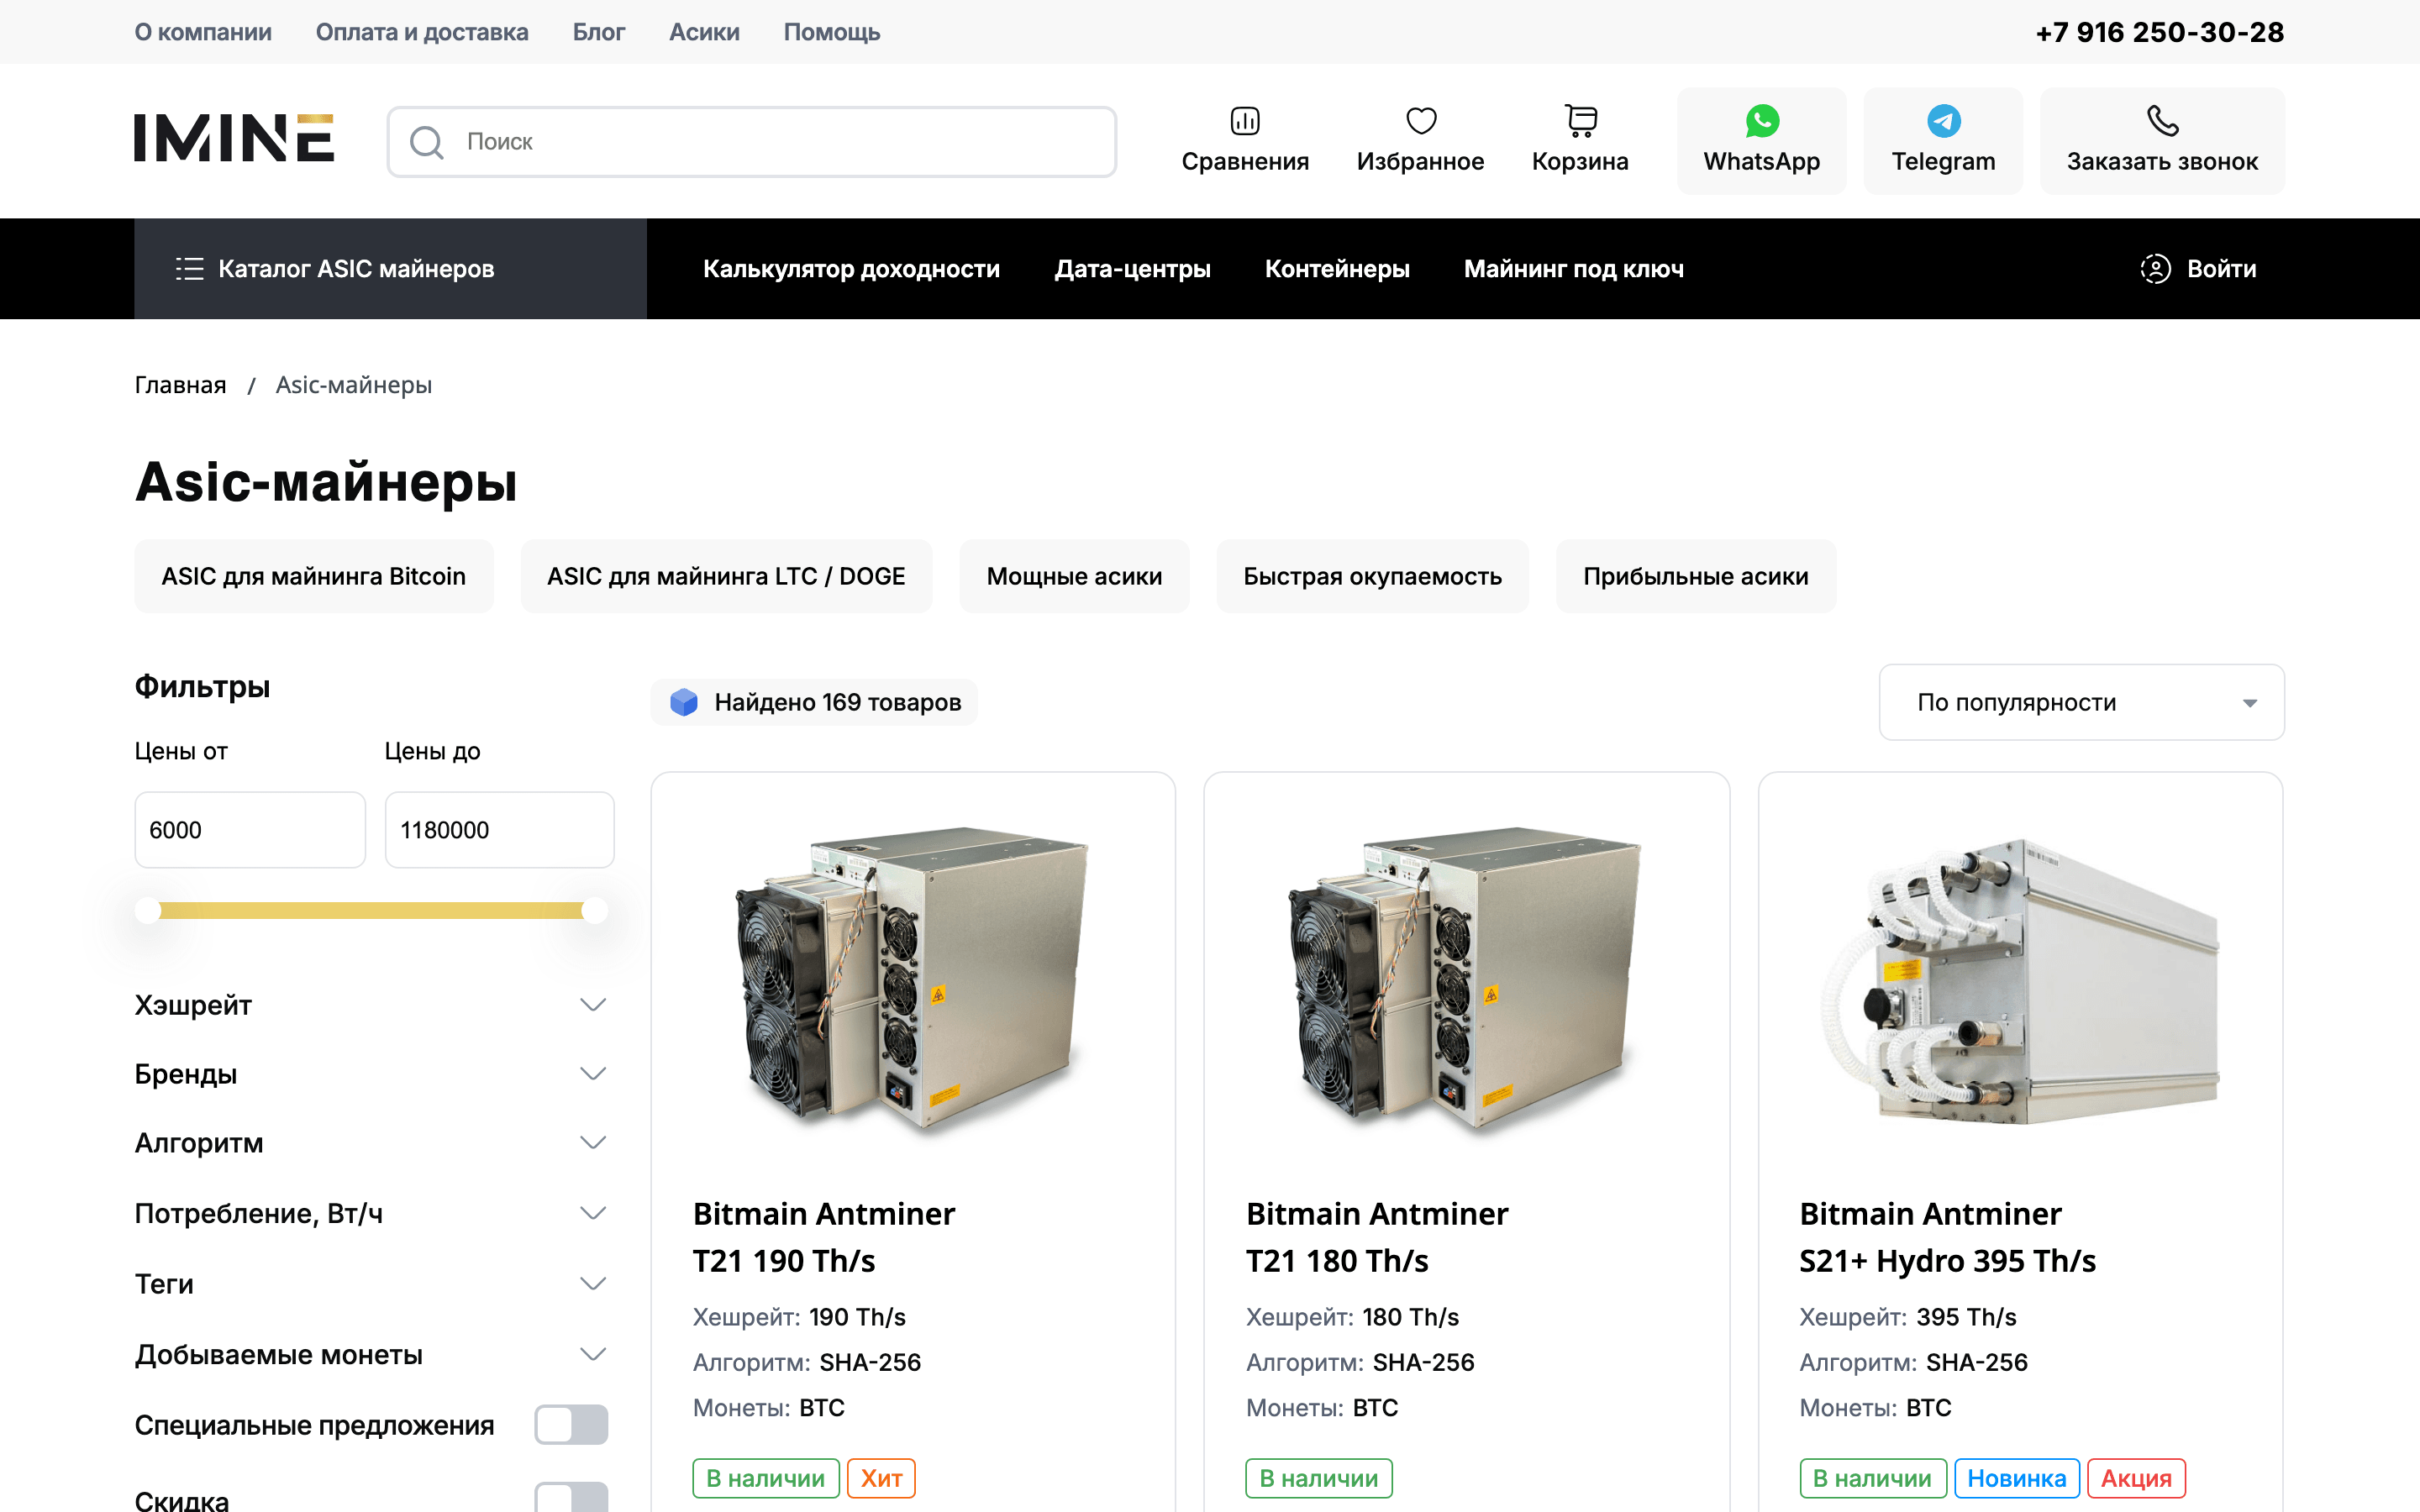Image resolution: width=2420 pixels, height=1512 pixels.
Task: Click the search magnifier icon
Action: 427,142
